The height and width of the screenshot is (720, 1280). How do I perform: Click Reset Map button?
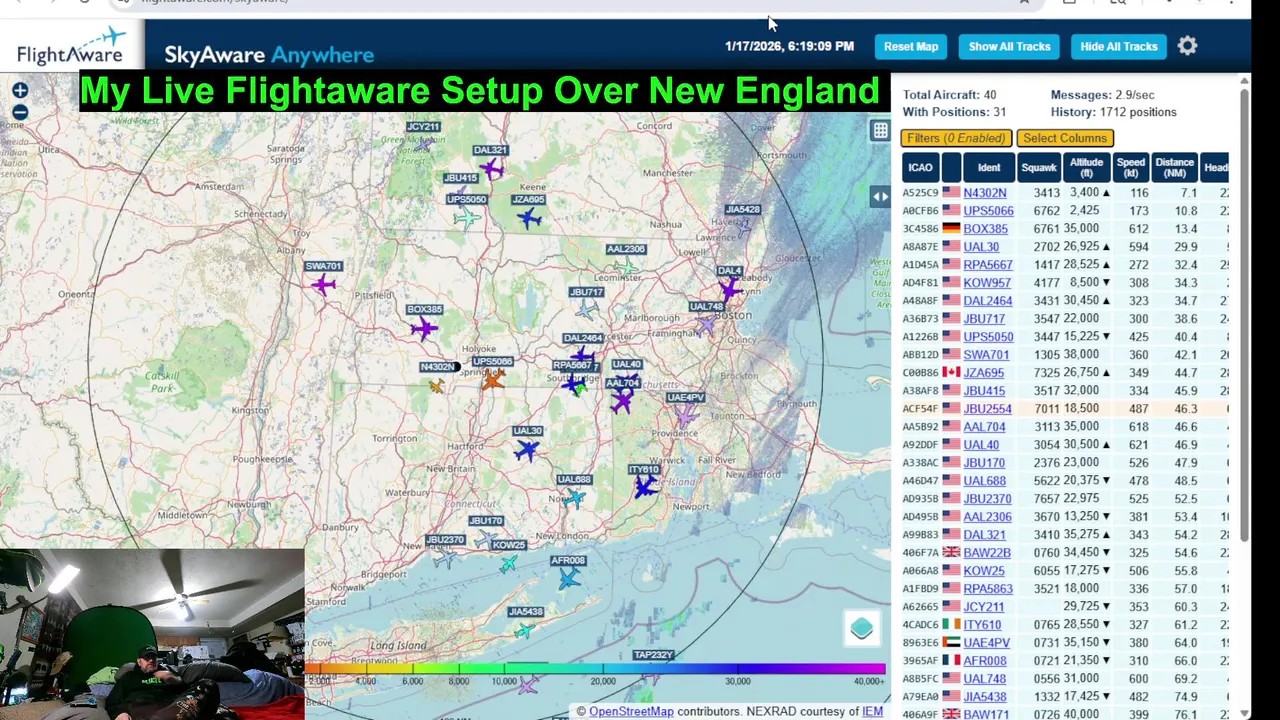click(911, 46)
